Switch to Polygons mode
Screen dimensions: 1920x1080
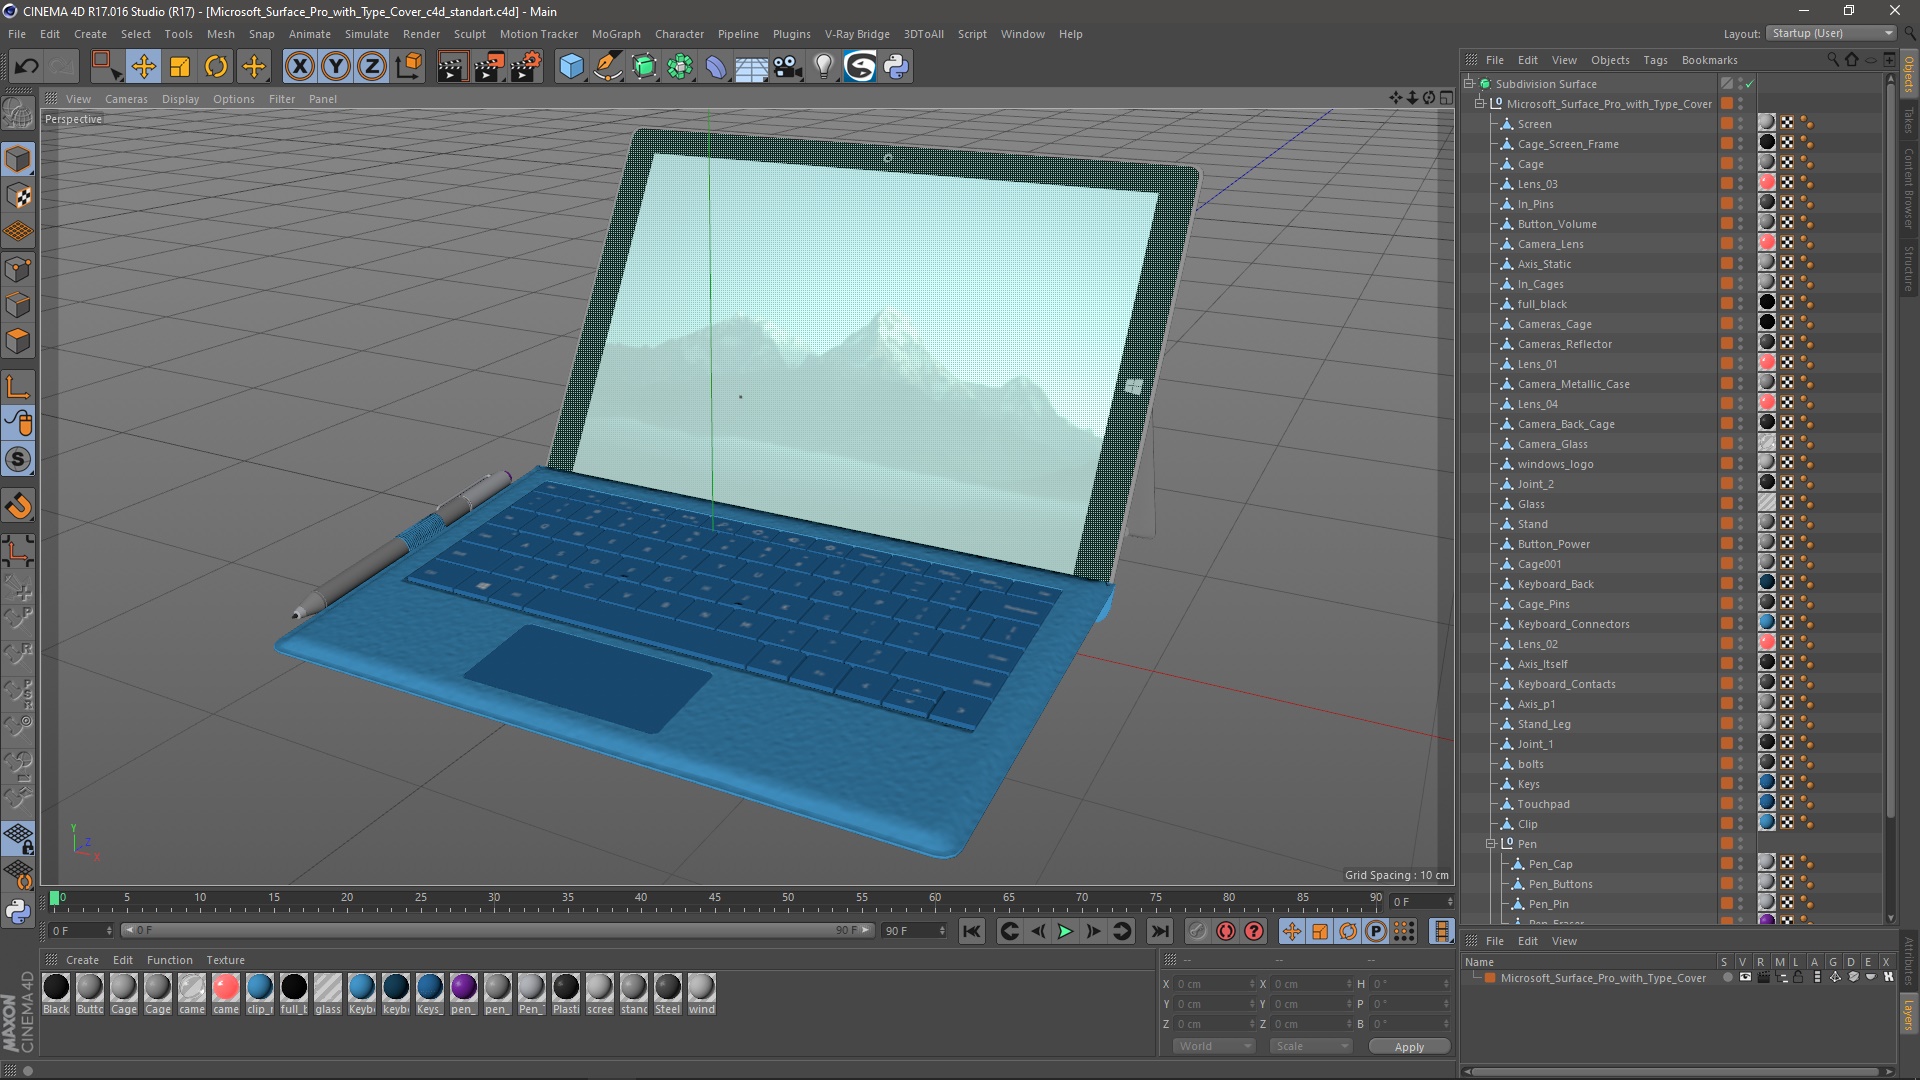(x=18, y=341)
